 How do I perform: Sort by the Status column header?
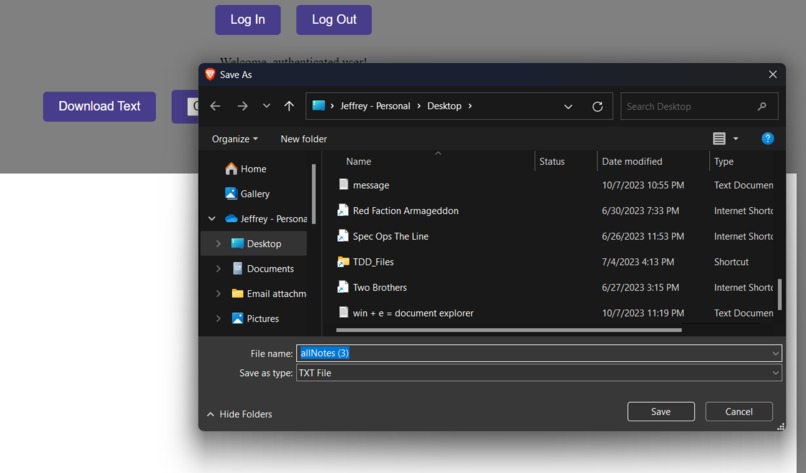(552, 161)
